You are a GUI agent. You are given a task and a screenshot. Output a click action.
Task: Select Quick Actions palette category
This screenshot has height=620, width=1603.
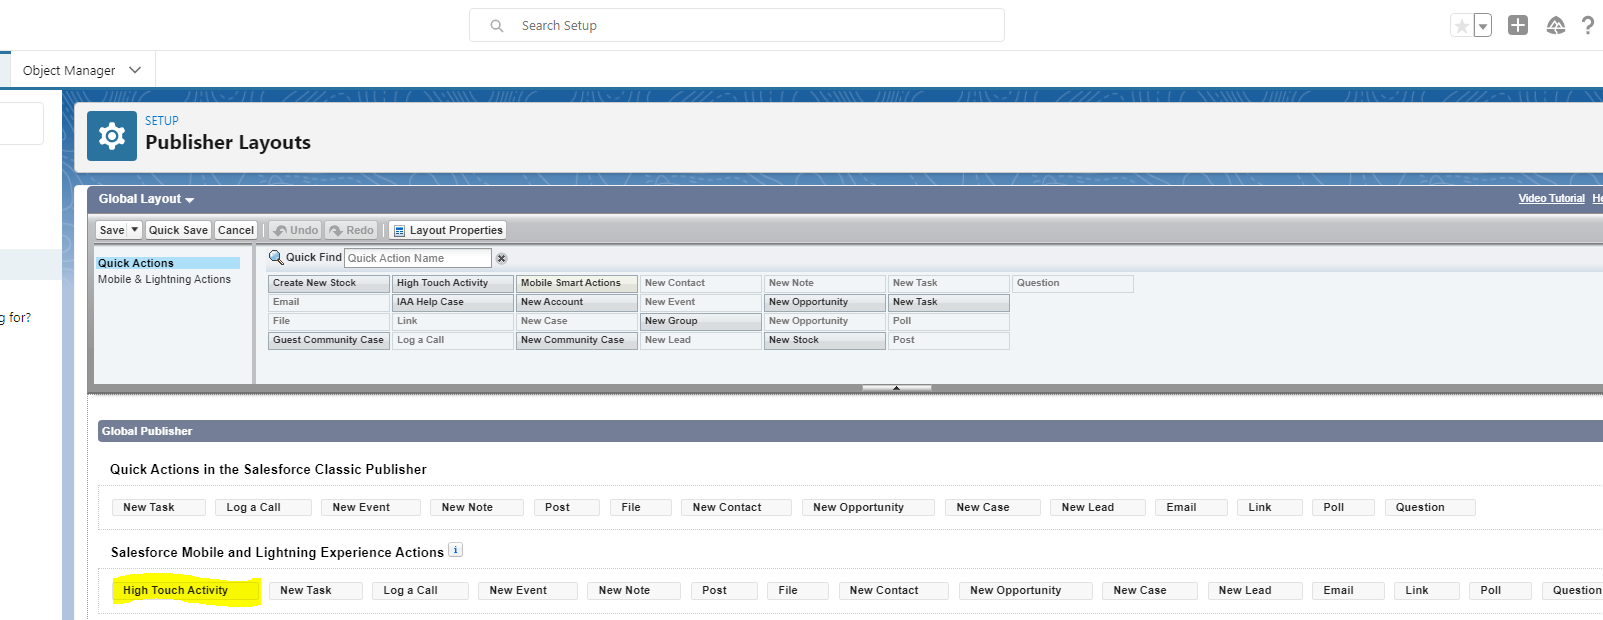pyautogui.click(x=136, y=263)
